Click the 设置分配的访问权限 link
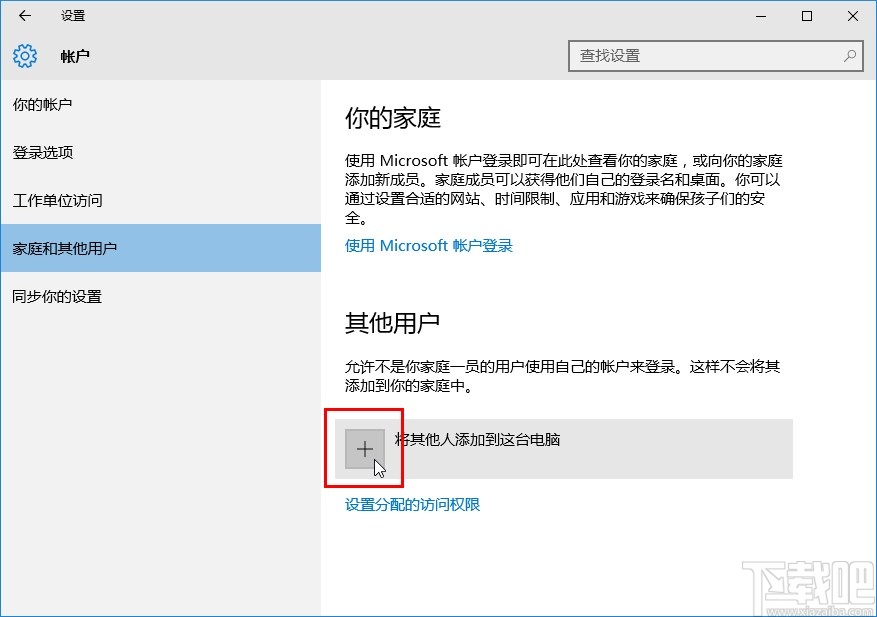This screenshot has width=877, height=617. pos(414,504)
